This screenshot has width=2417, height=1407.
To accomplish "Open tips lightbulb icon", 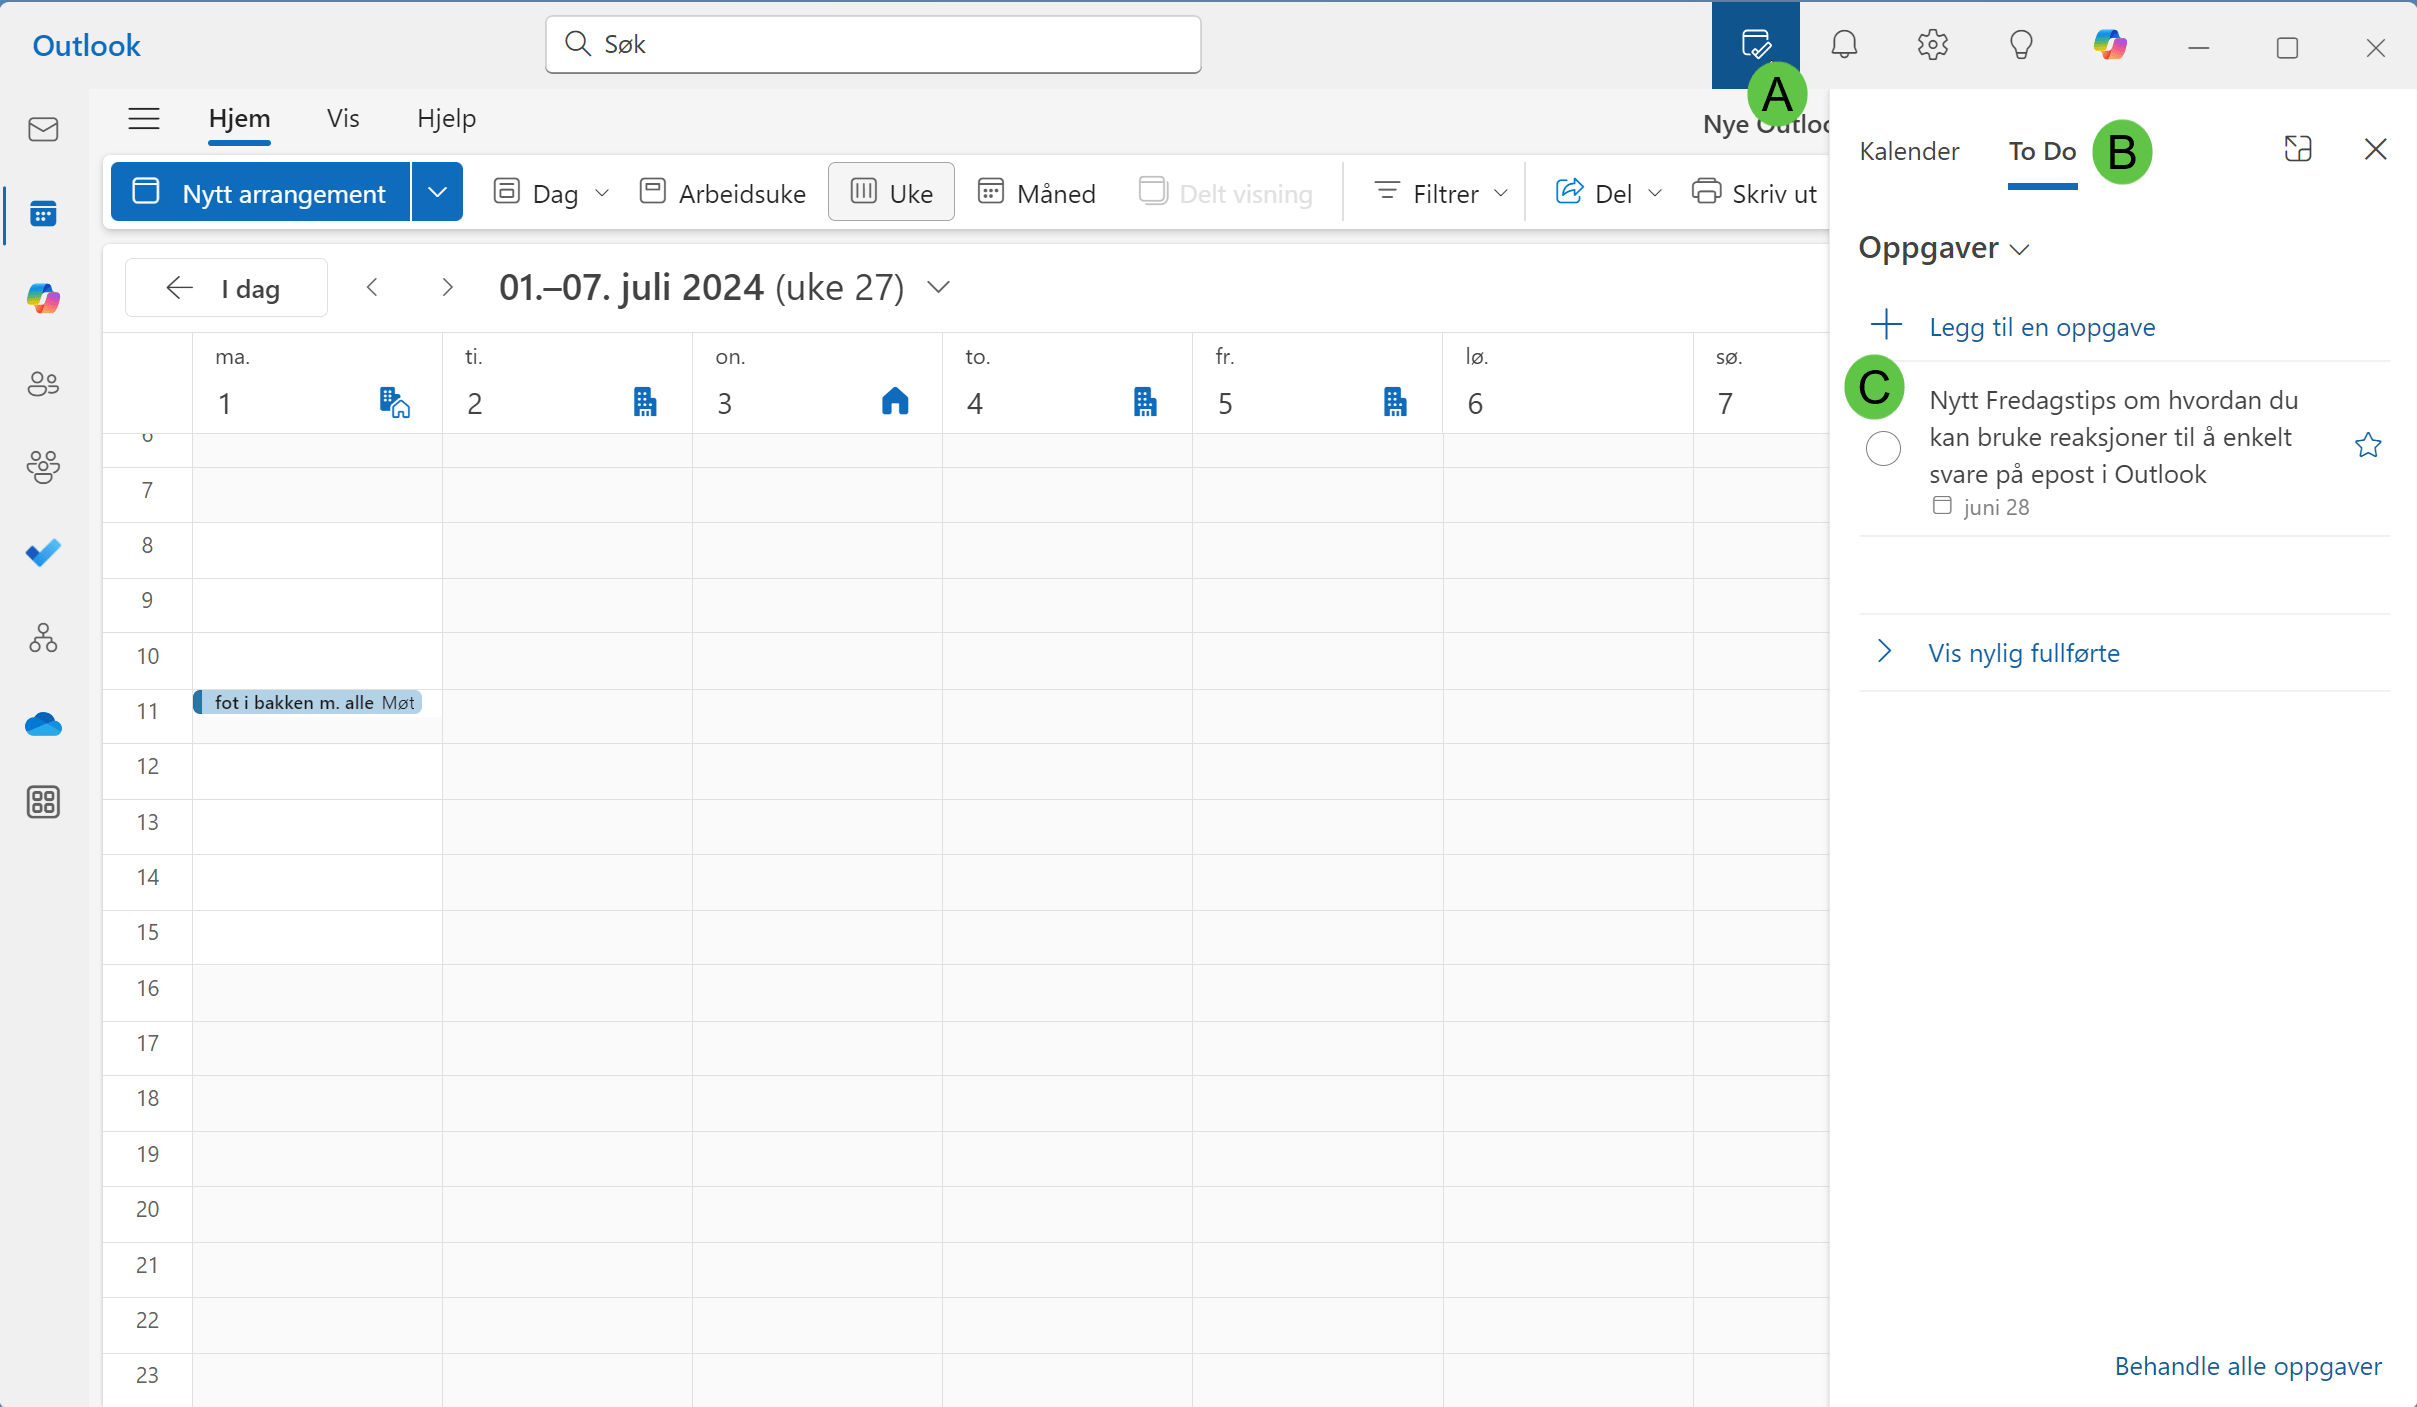I will pos(2021,45).
